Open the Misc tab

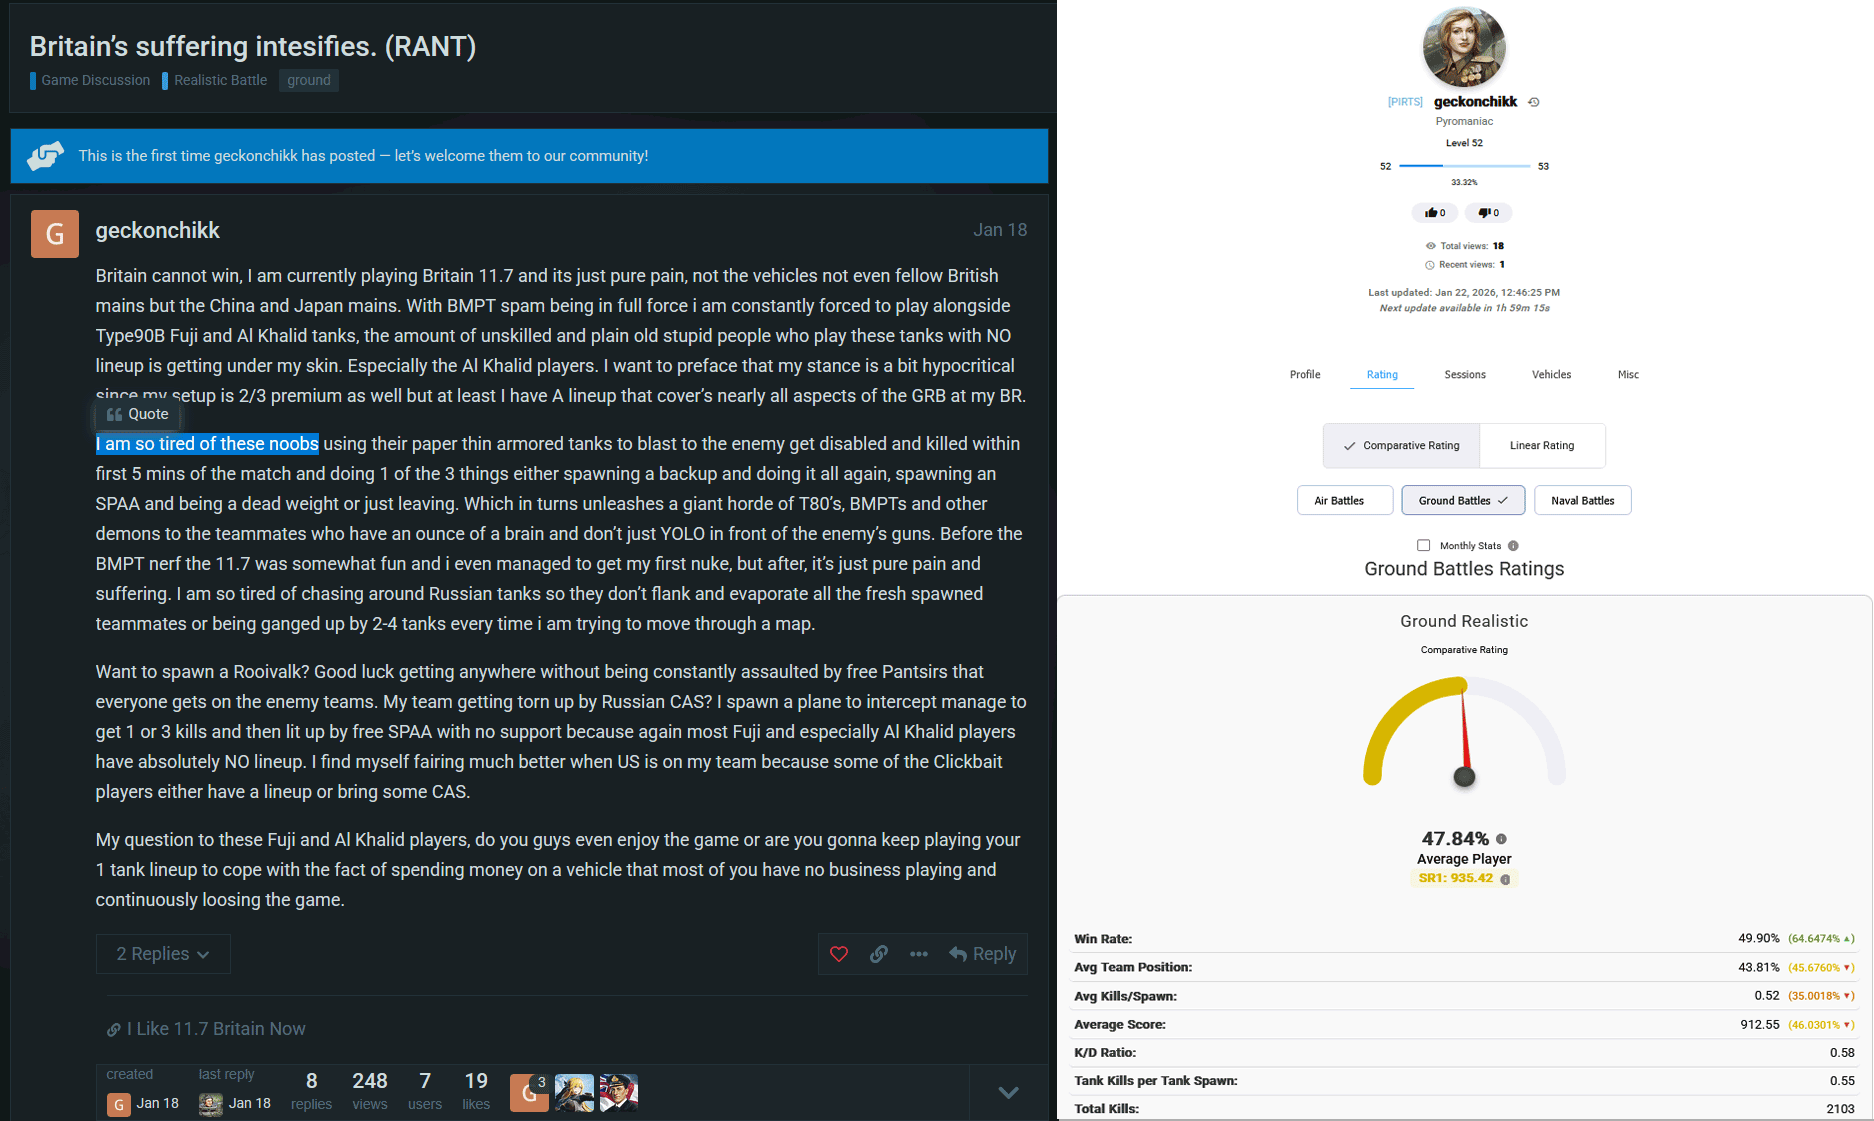click(x=1628, y=375)
